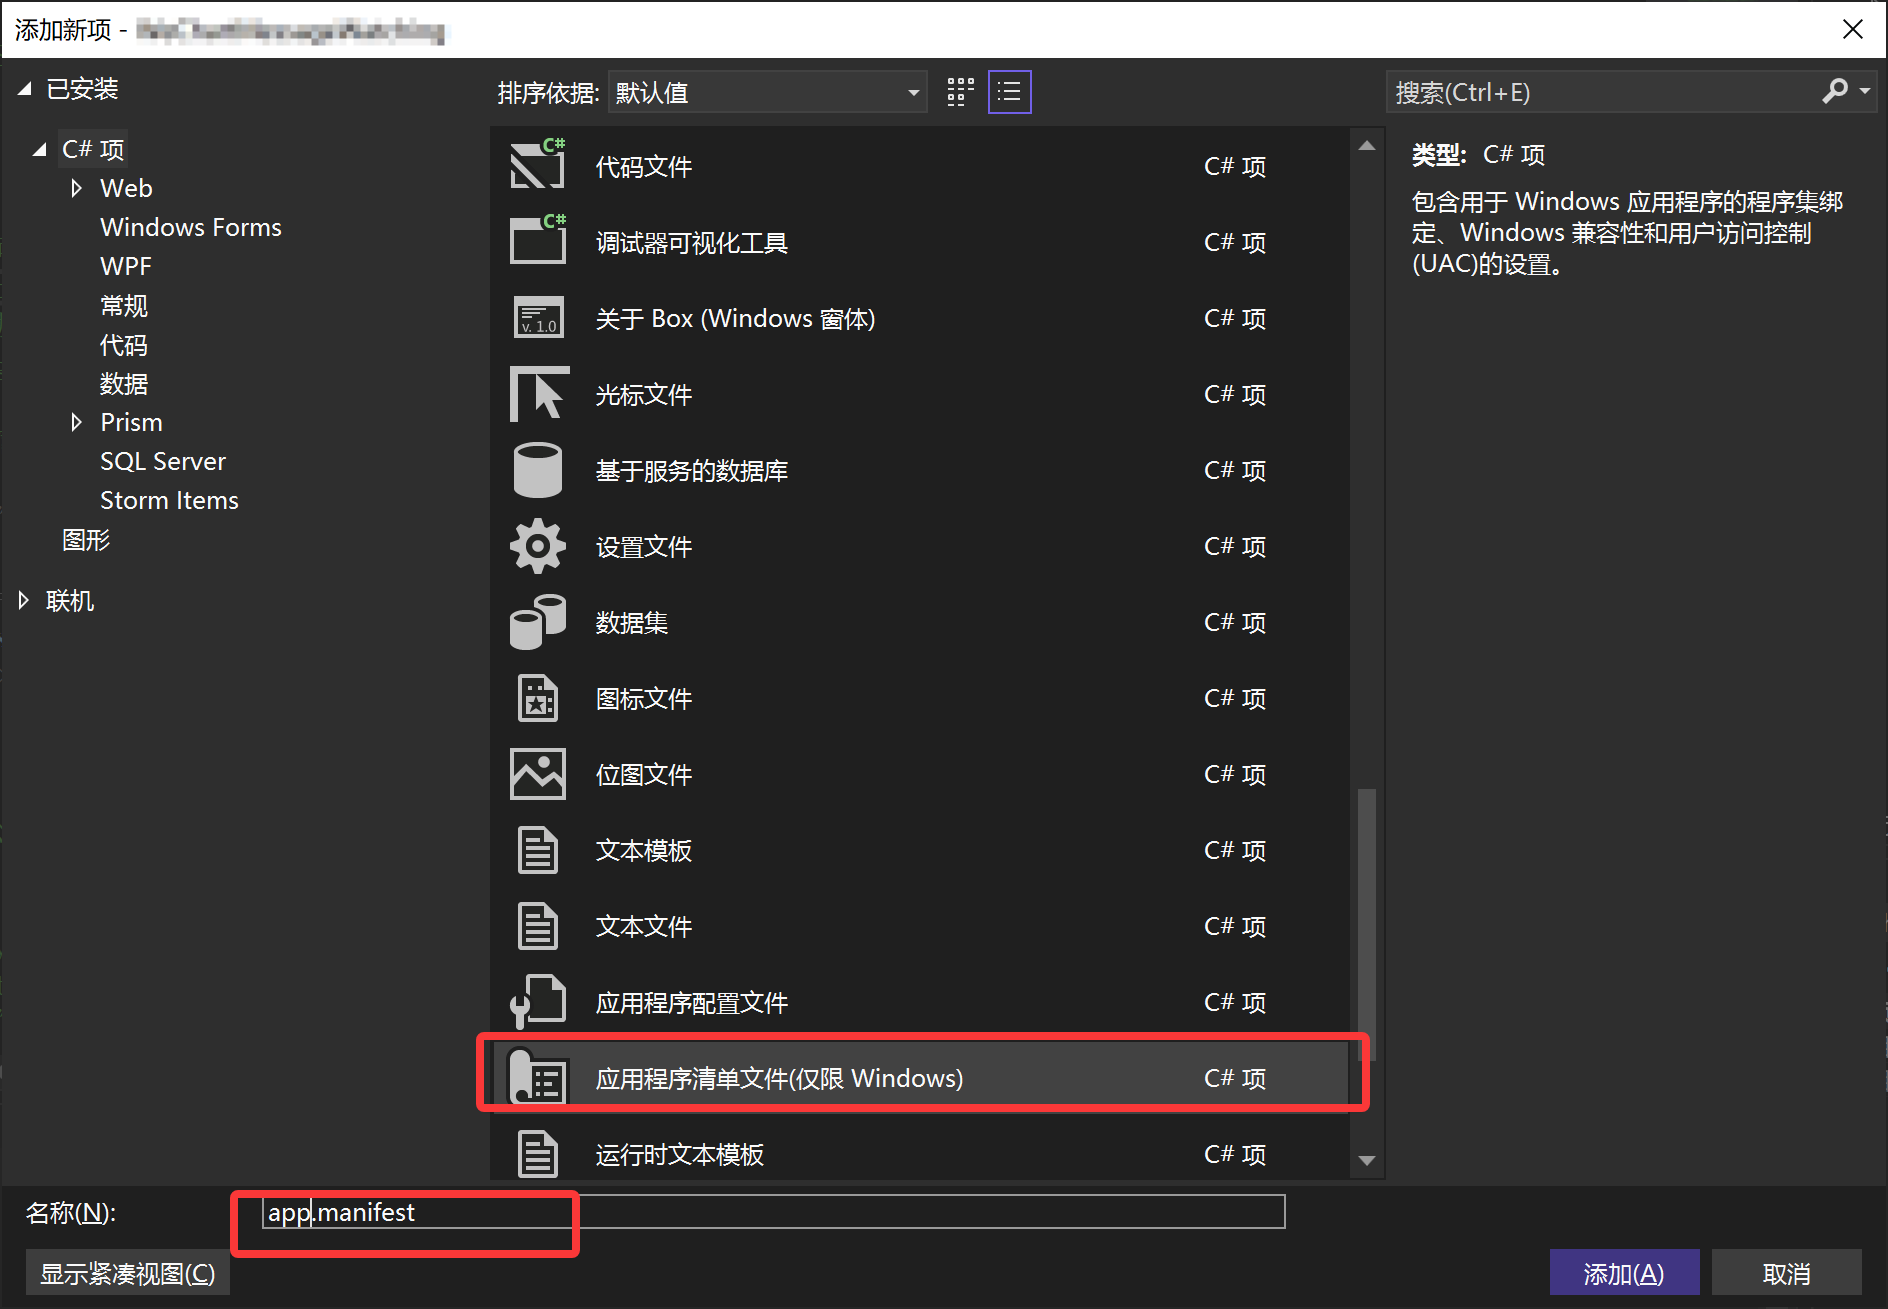Select the 数据 category
1888x1309 pixels.
coord(124,384)
